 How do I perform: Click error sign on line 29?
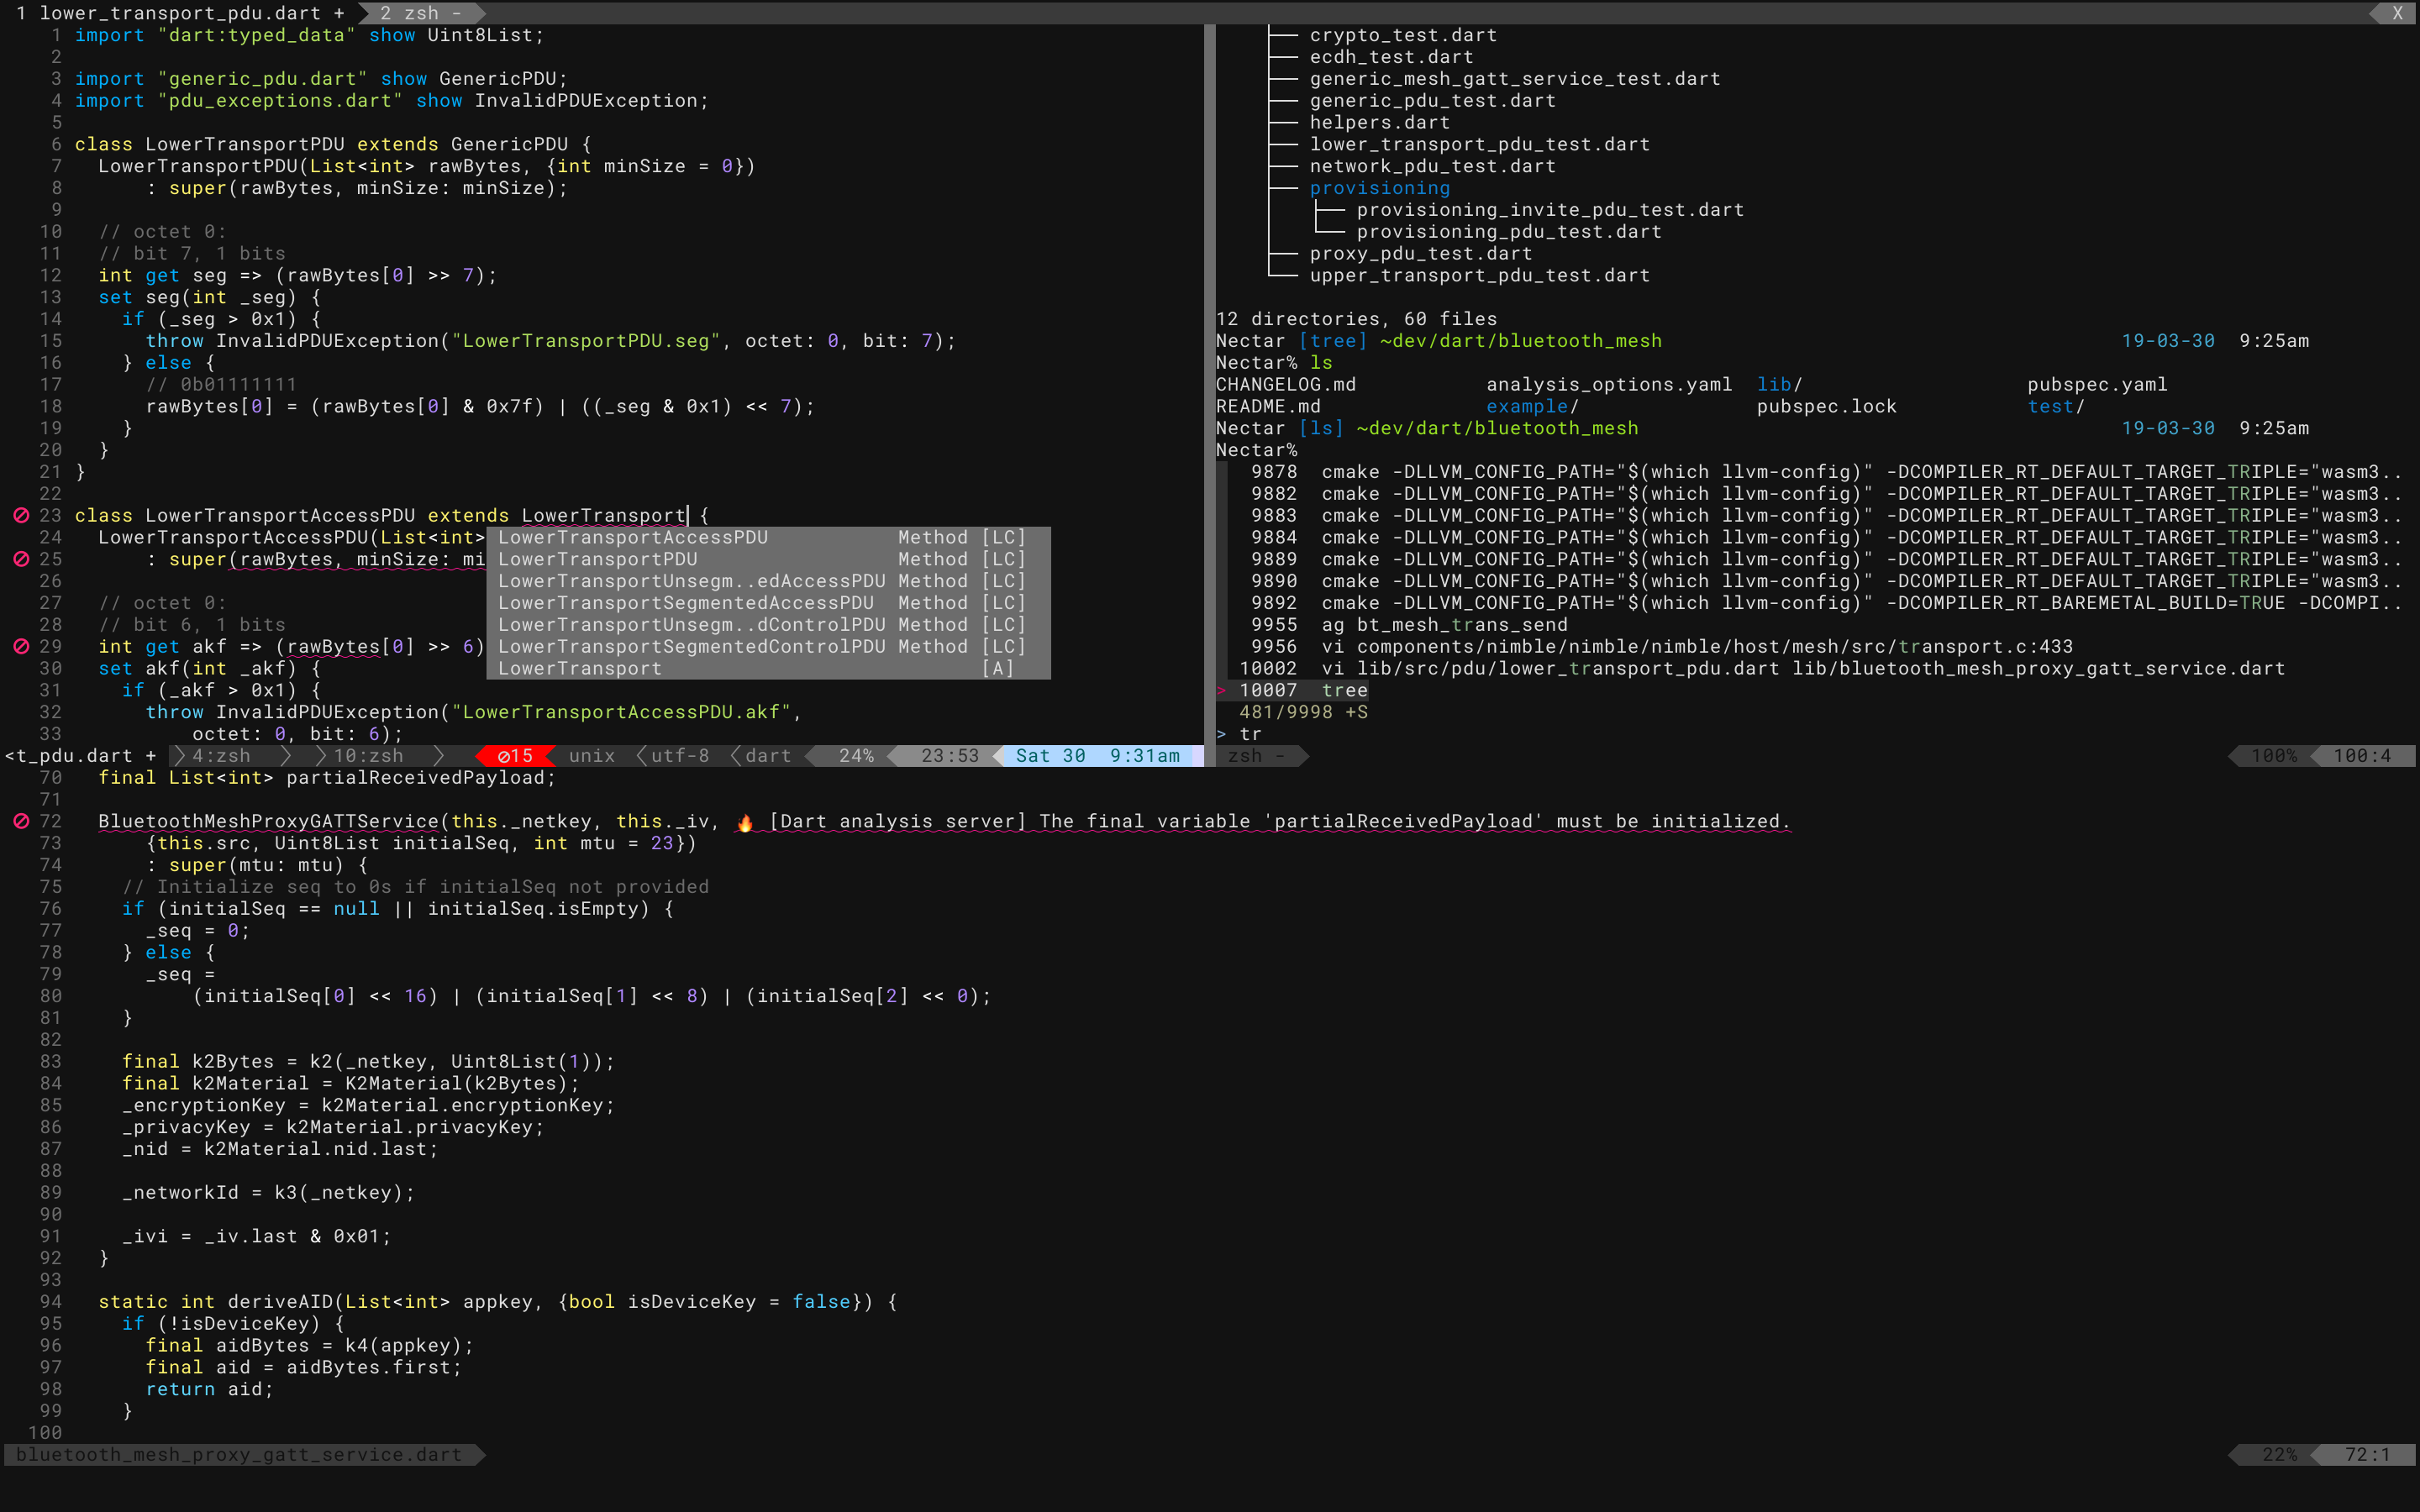tap(21, 646)
